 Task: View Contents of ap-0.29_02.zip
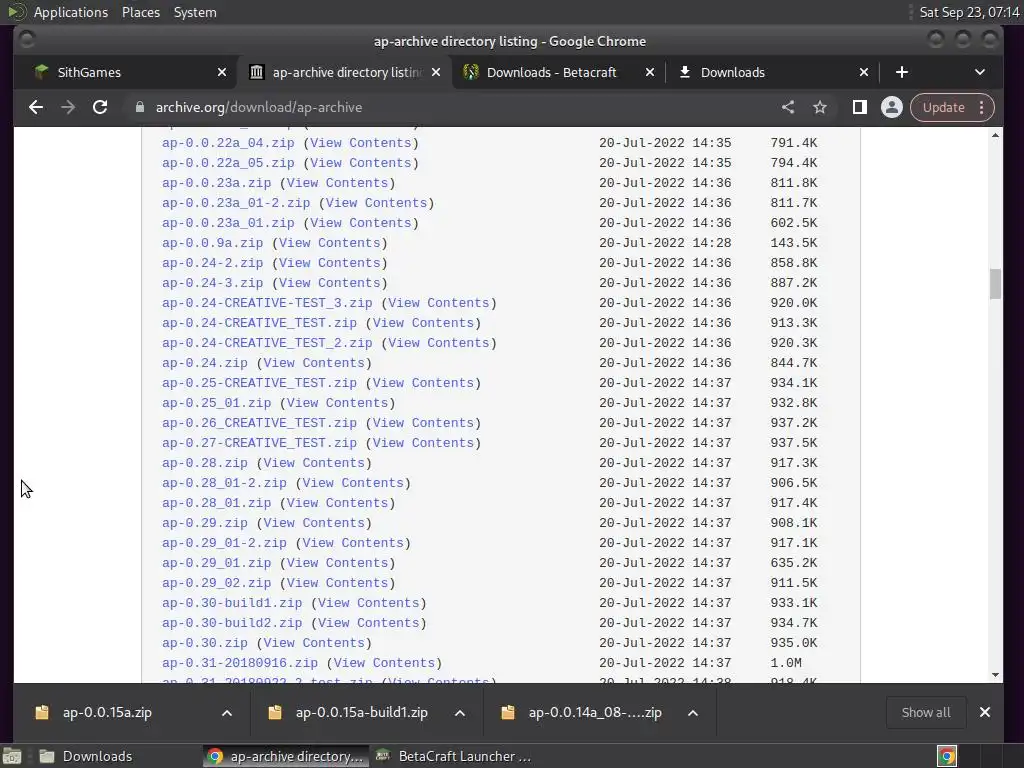[x=337, y=583]
